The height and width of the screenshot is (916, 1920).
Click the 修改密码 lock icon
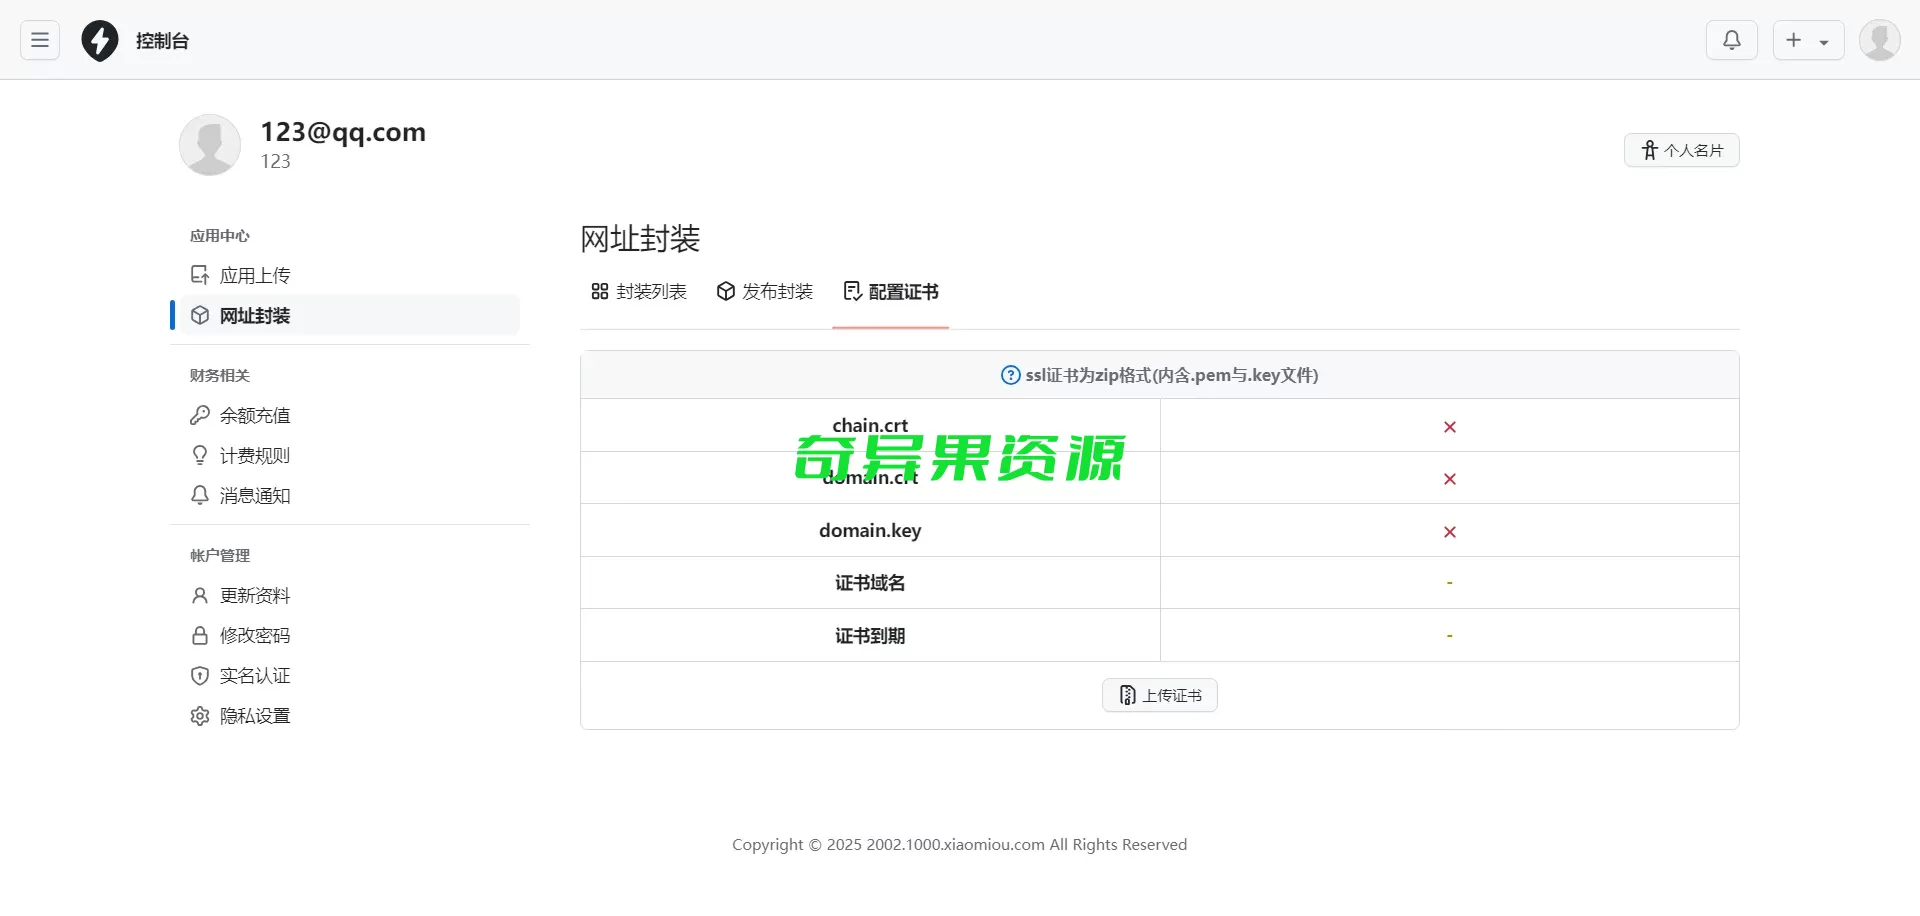200,635
